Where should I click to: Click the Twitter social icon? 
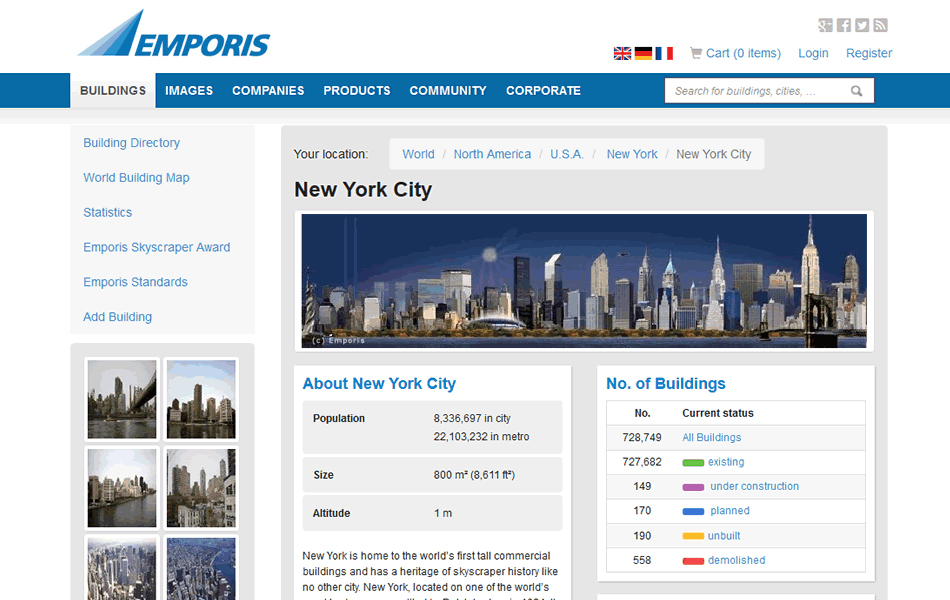tap(862, 25)
